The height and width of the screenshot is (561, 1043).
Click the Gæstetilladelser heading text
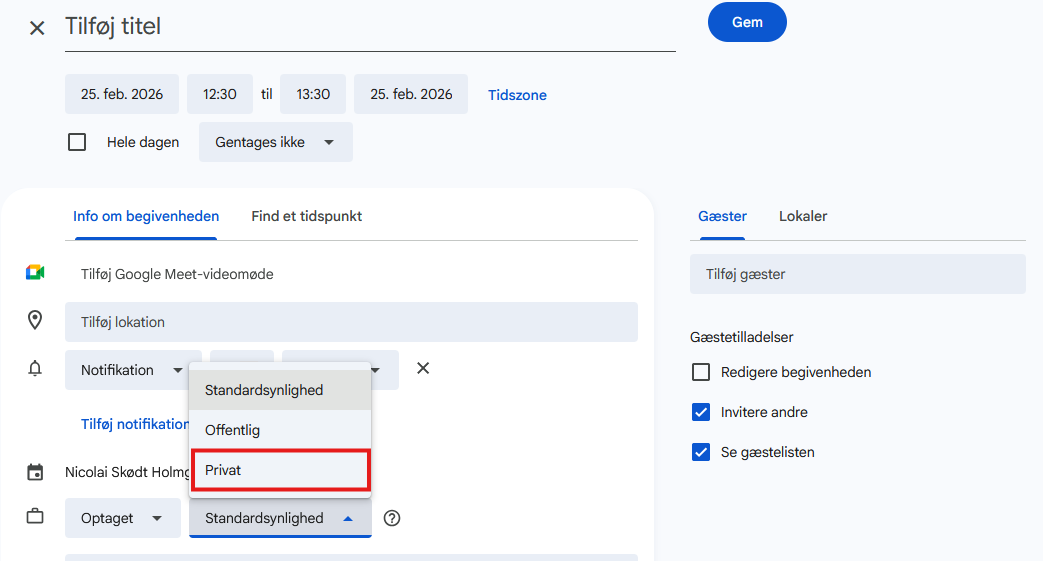click(x=742, y=337)
